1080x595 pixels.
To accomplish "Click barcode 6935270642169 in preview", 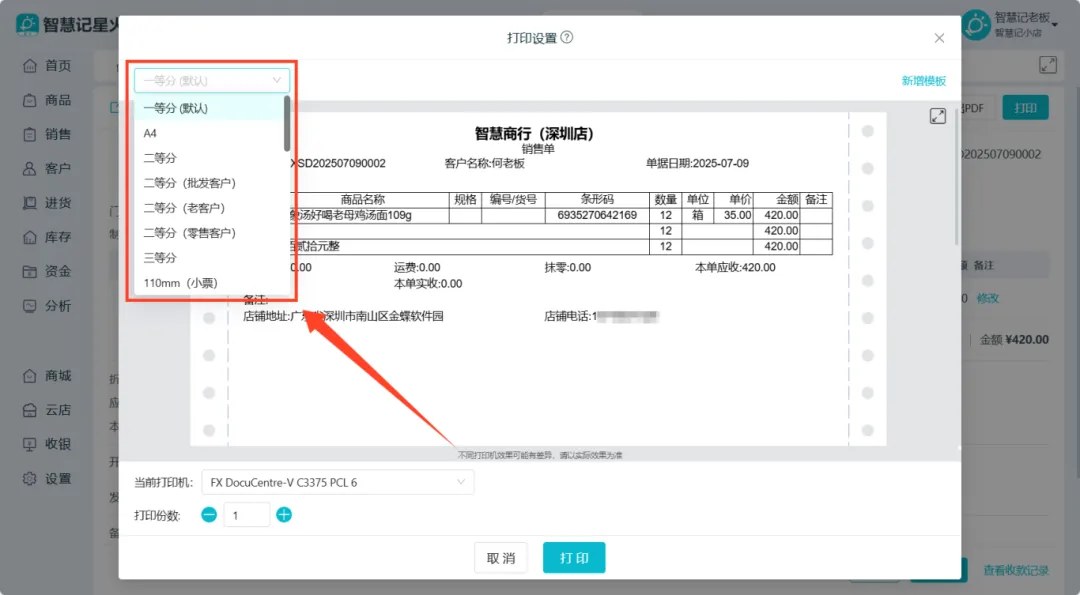I will [x=596, y=215].
